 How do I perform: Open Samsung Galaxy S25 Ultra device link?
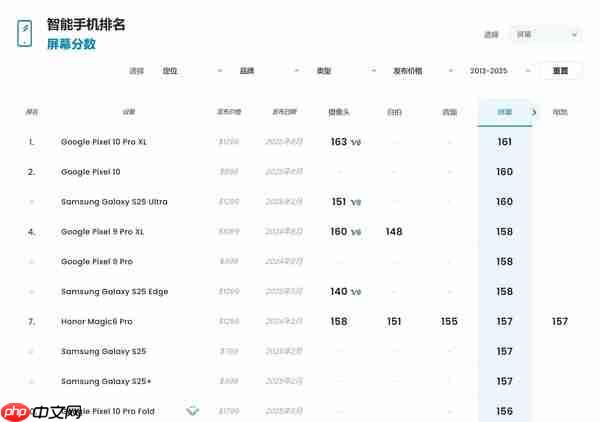[114, 202]
